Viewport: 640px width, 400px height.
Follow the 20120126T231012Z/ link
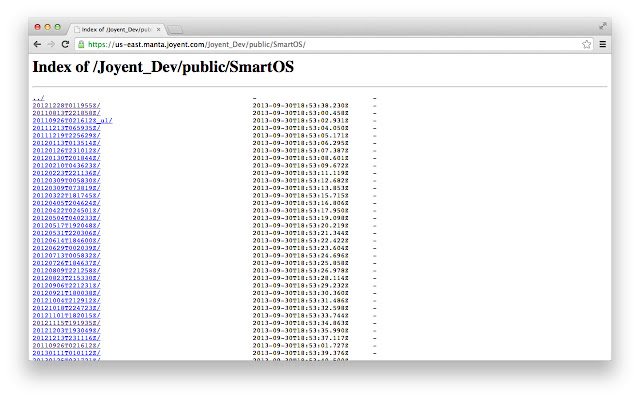click(x=67, y=151)
